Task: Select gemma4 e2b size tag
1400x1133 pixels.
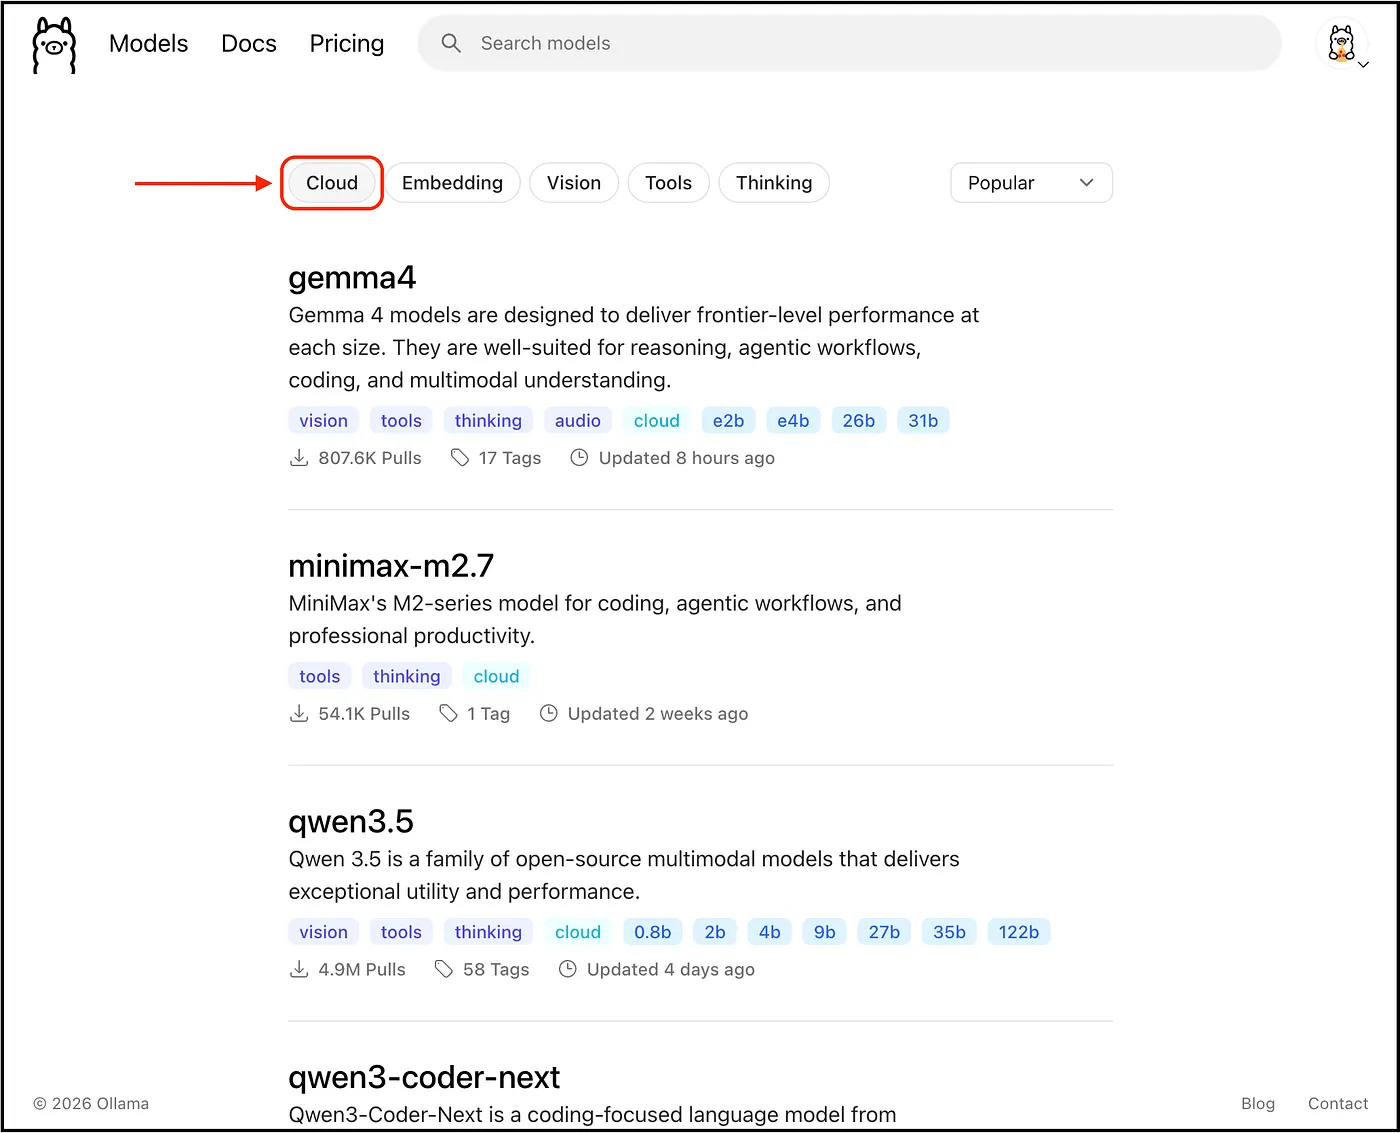Action: [728, 421]
